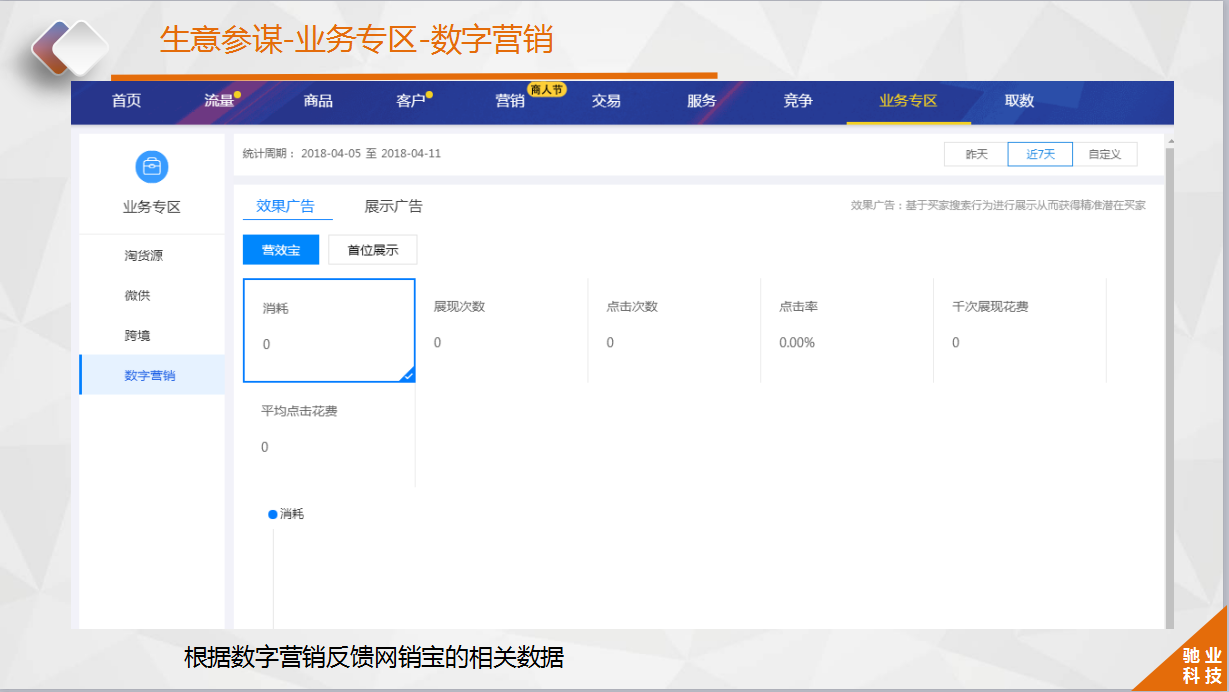Click the statistics period 2018-04-05 至 2018-04-11 text
The height and width of the screenshot is (692, 1229).
[x=371, y=153]
